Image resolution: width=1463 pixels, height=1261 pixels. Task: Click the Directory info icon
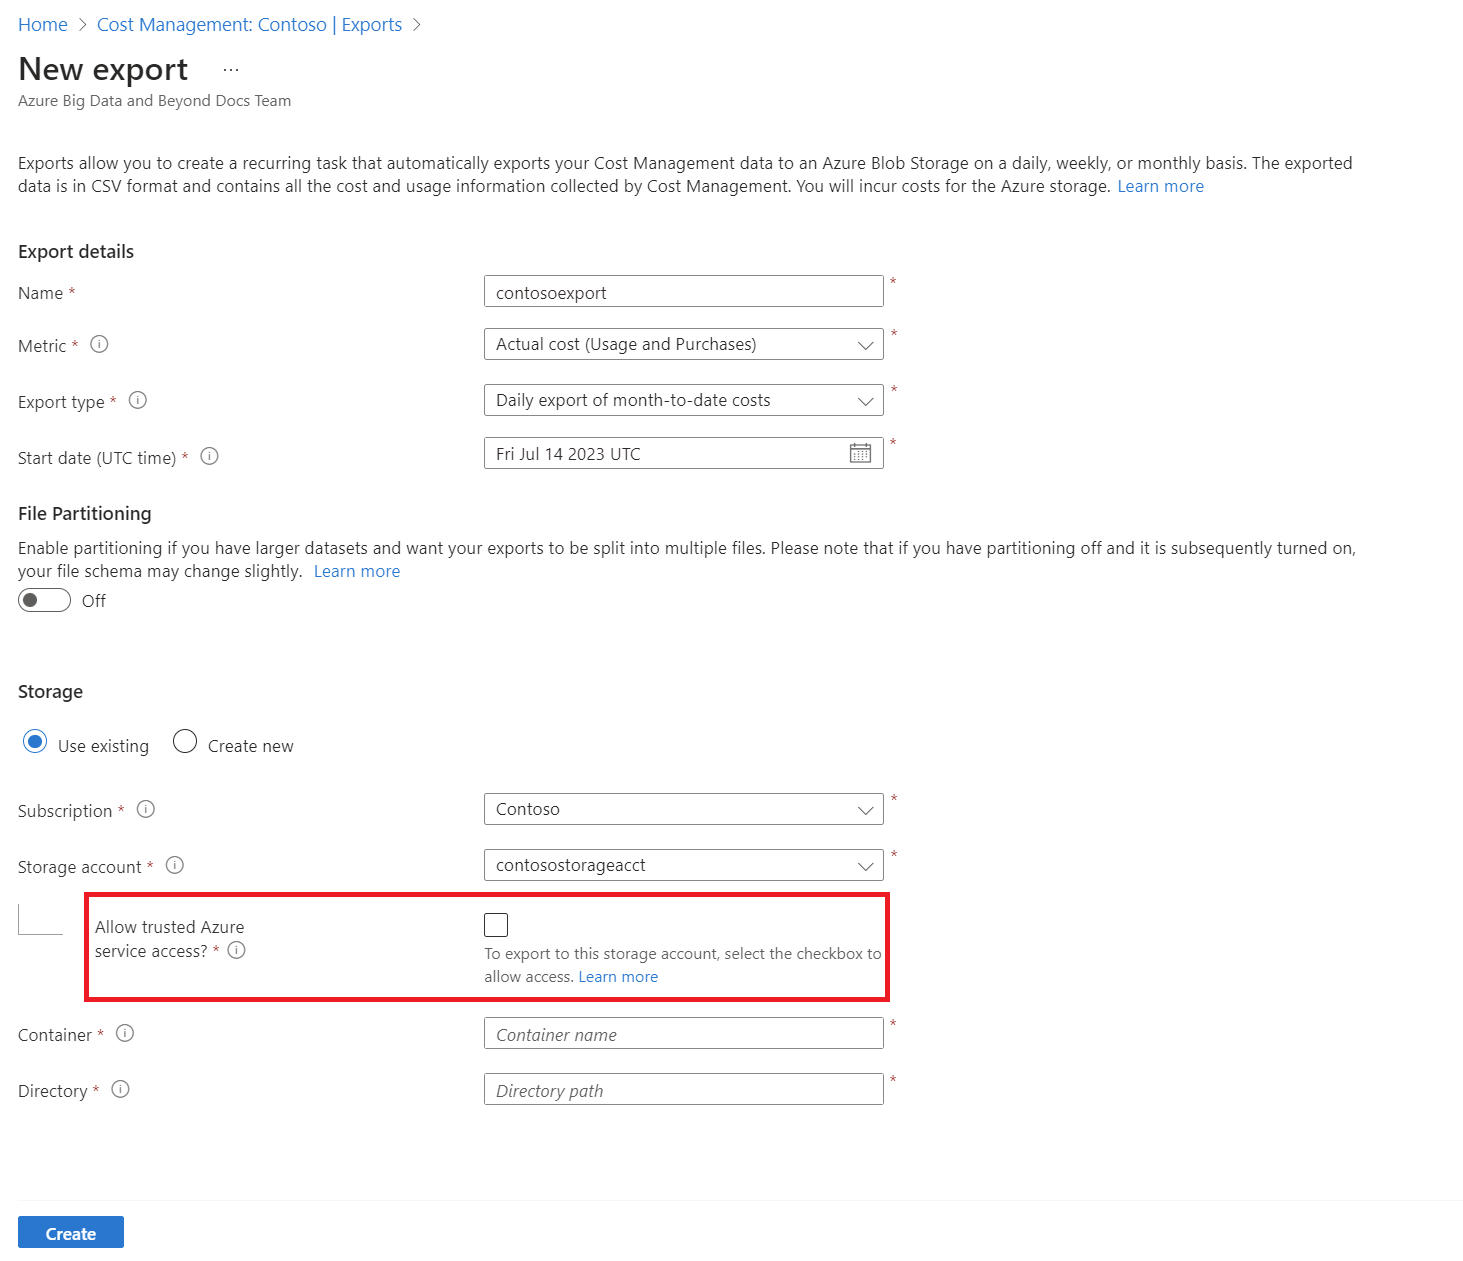pyautogui.click(x=121, y=1089)
